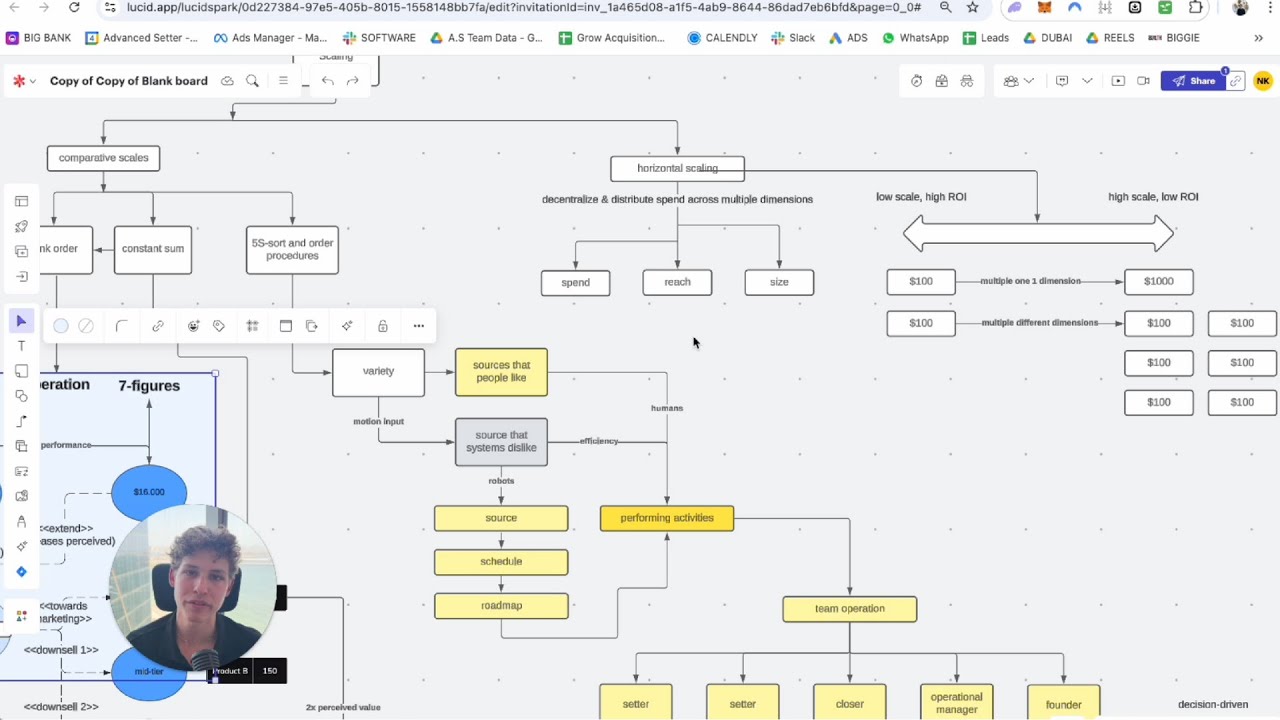
Task: Use the AI magic sparkle in floating toolbar
Action: (x=347, y=326)
